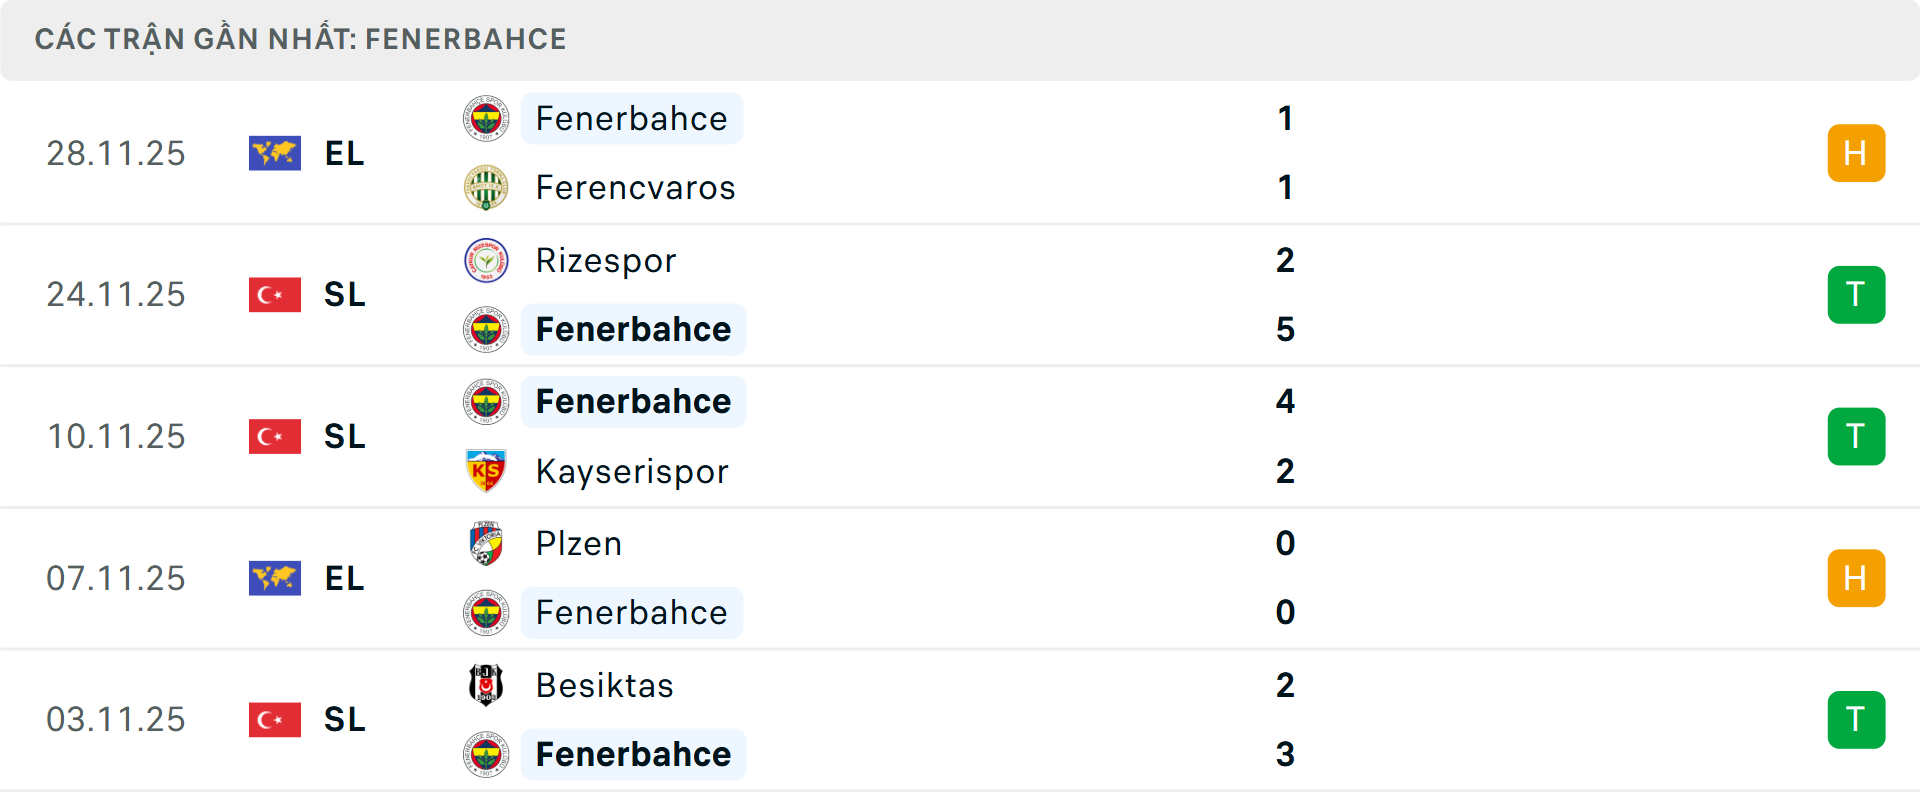Click the score 5 in the Rizespor match
This screenshot has width=1920, height=792.
(x=1285, y=329)
